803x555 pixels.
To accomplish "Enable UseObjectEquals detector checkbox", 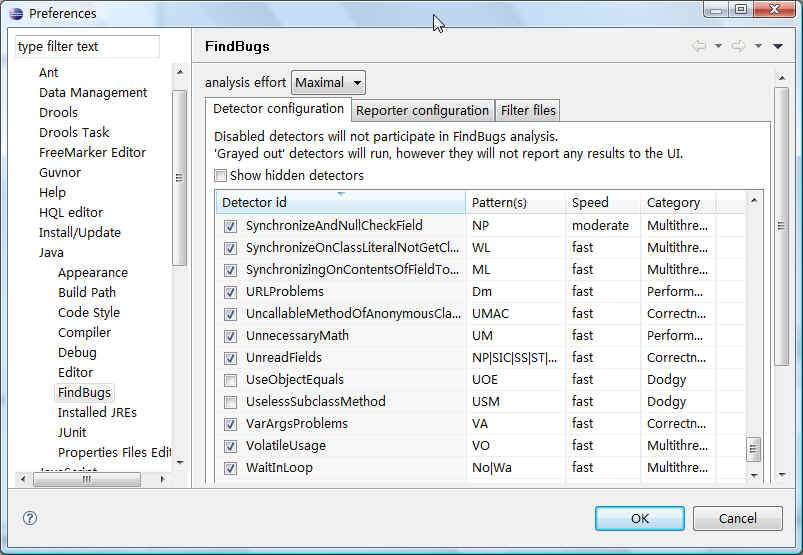I will [x=230, y=380].
